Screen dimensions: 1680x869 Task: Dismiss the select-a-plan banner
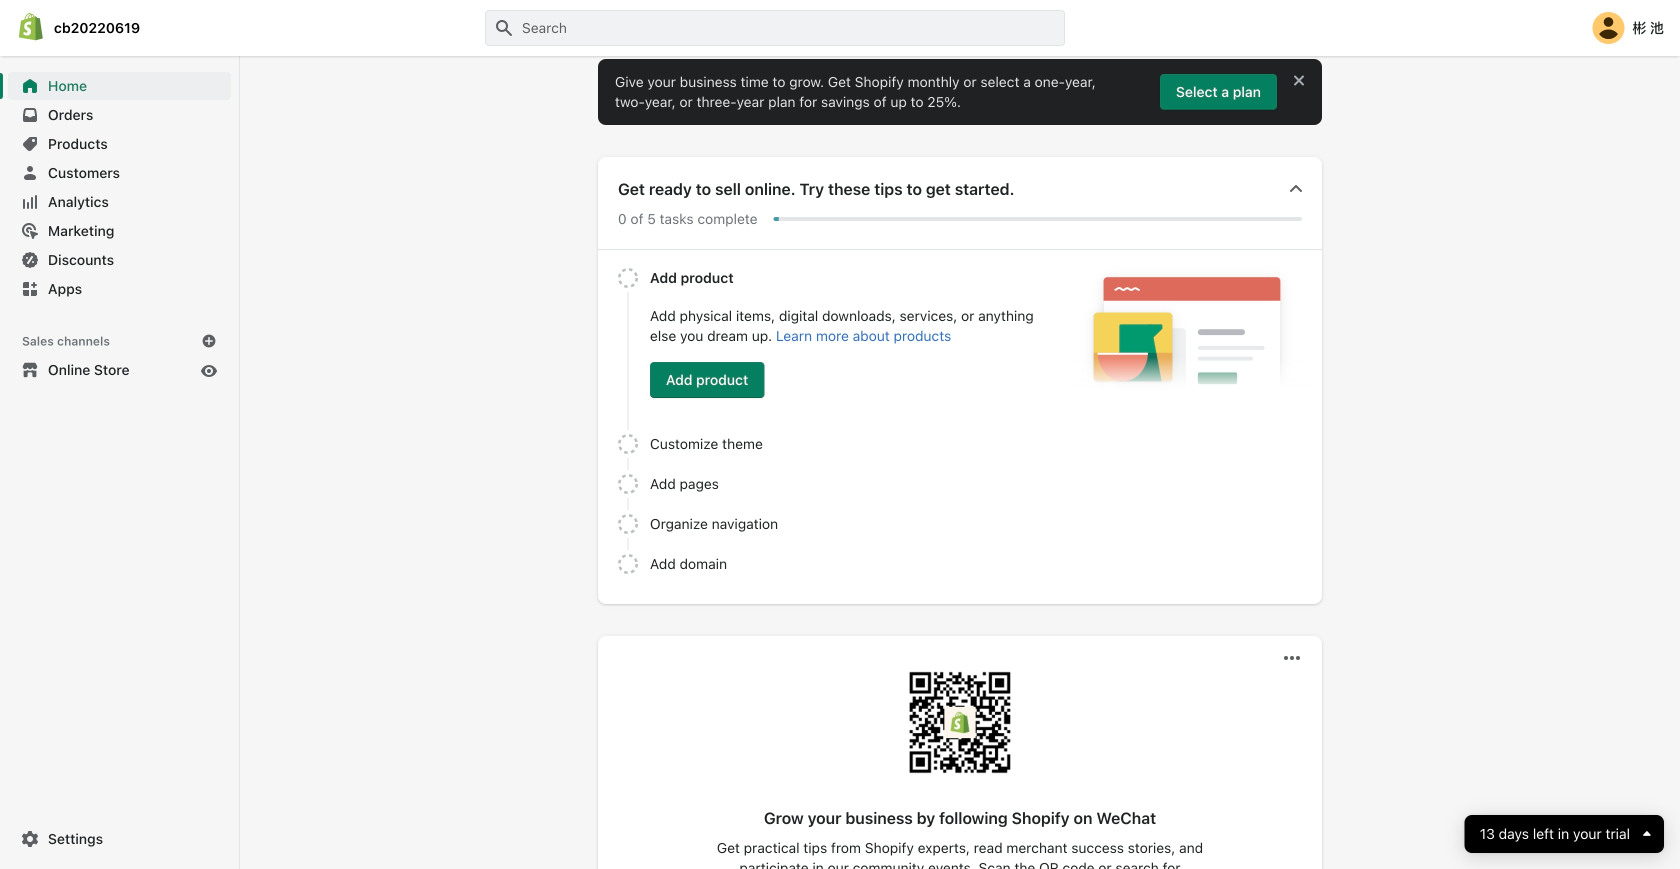click(1299, 81)
